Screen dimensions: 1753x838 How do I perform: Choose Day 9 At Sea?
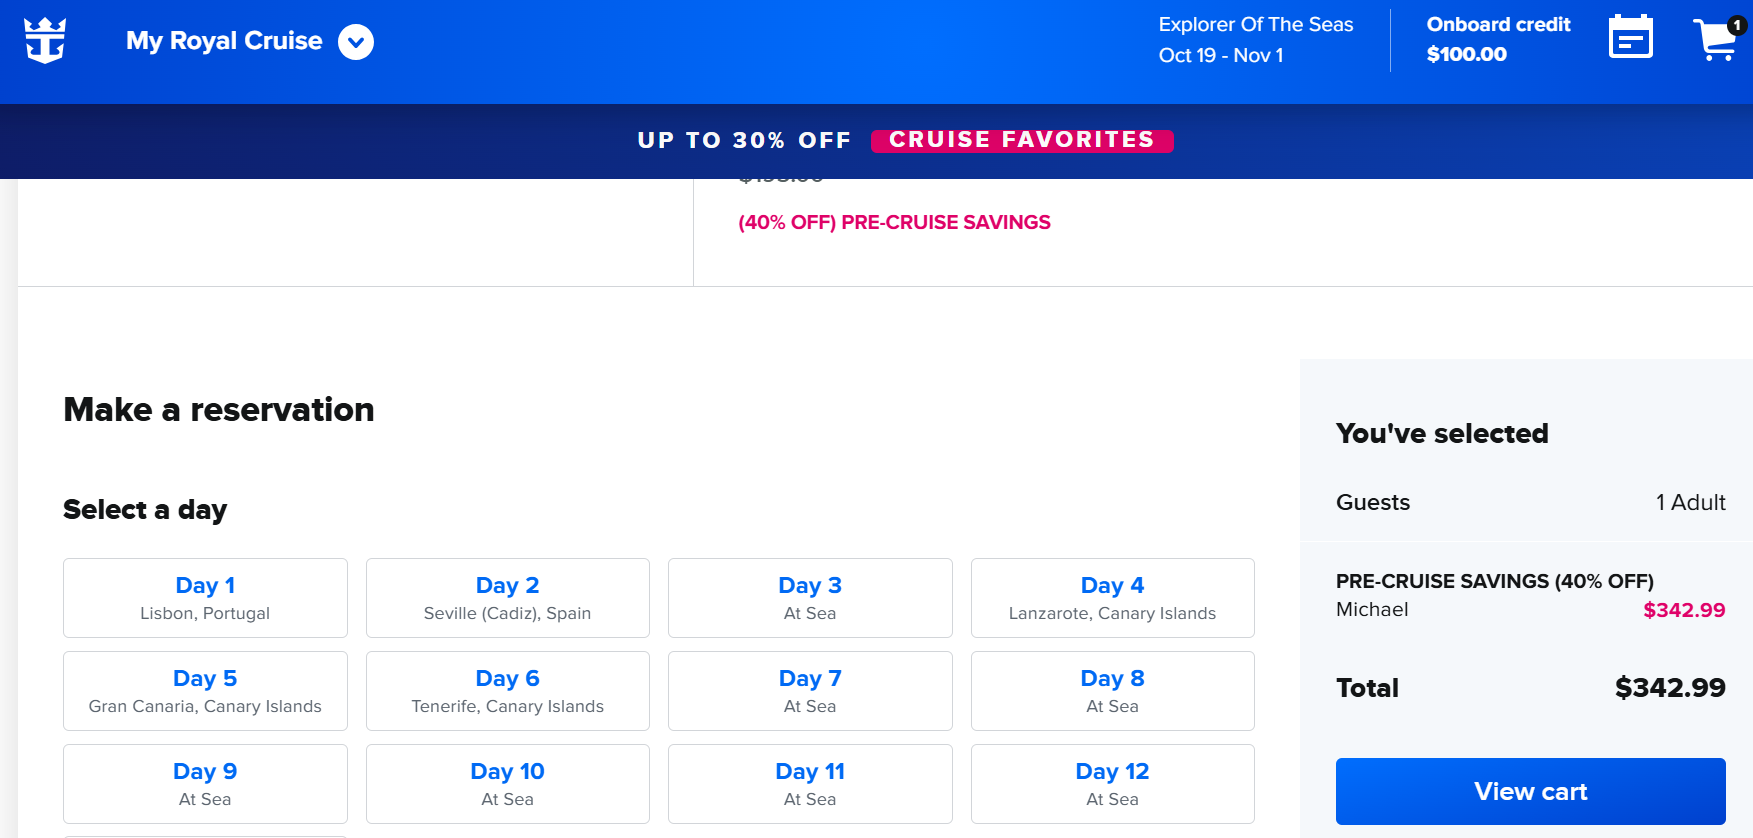tap(205, 784)
